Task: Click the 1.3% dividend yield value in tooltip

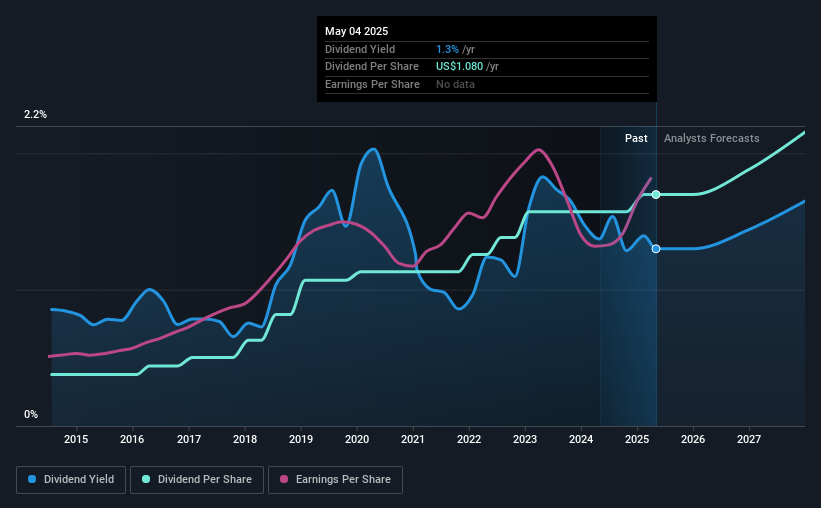Action: click(x=447, y=49)
